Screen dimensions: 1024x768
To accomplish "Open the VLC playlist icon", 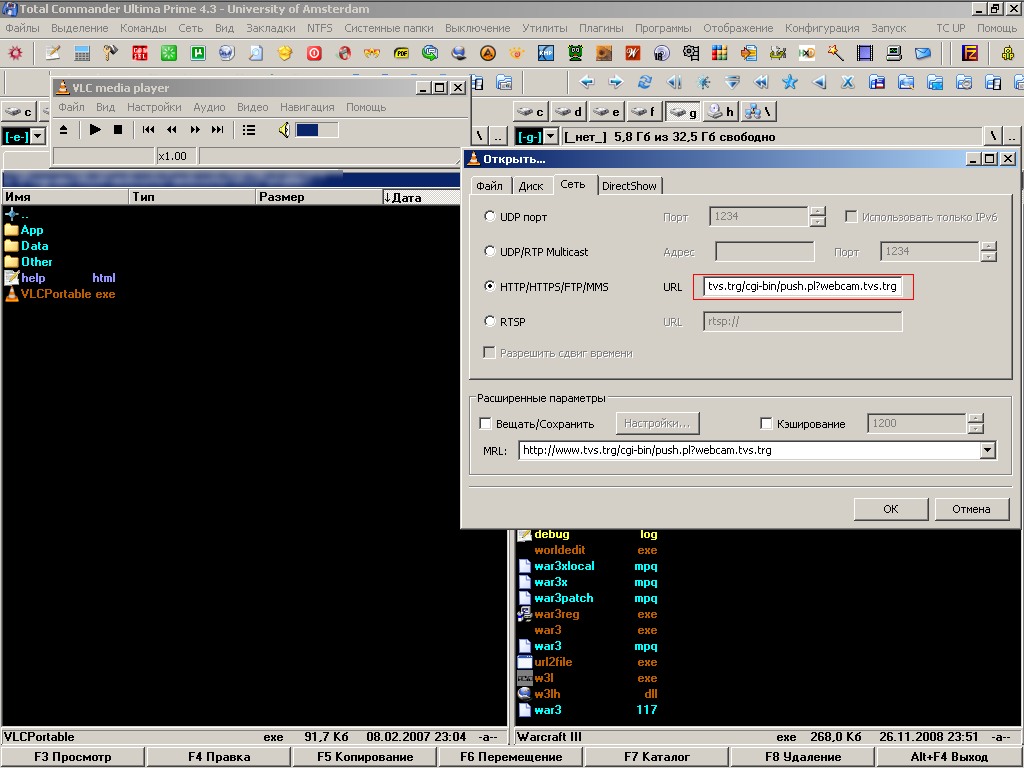I will (249, 130).
